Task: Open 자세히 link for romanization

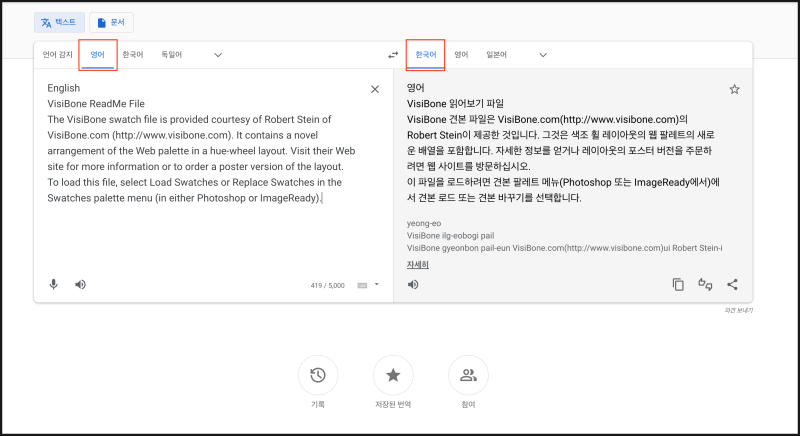Action: coord(417,265)
